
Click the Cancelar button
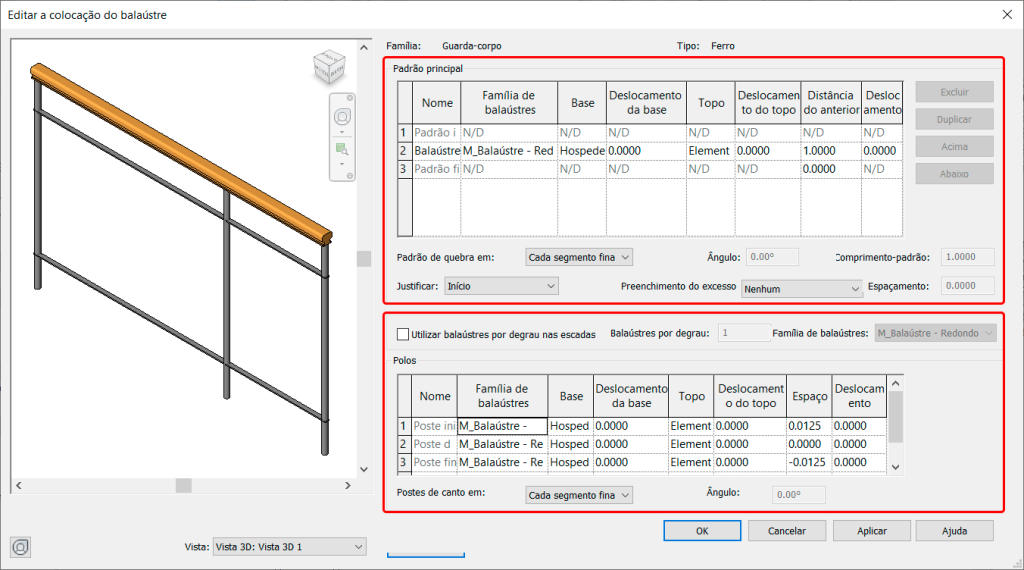786,530
